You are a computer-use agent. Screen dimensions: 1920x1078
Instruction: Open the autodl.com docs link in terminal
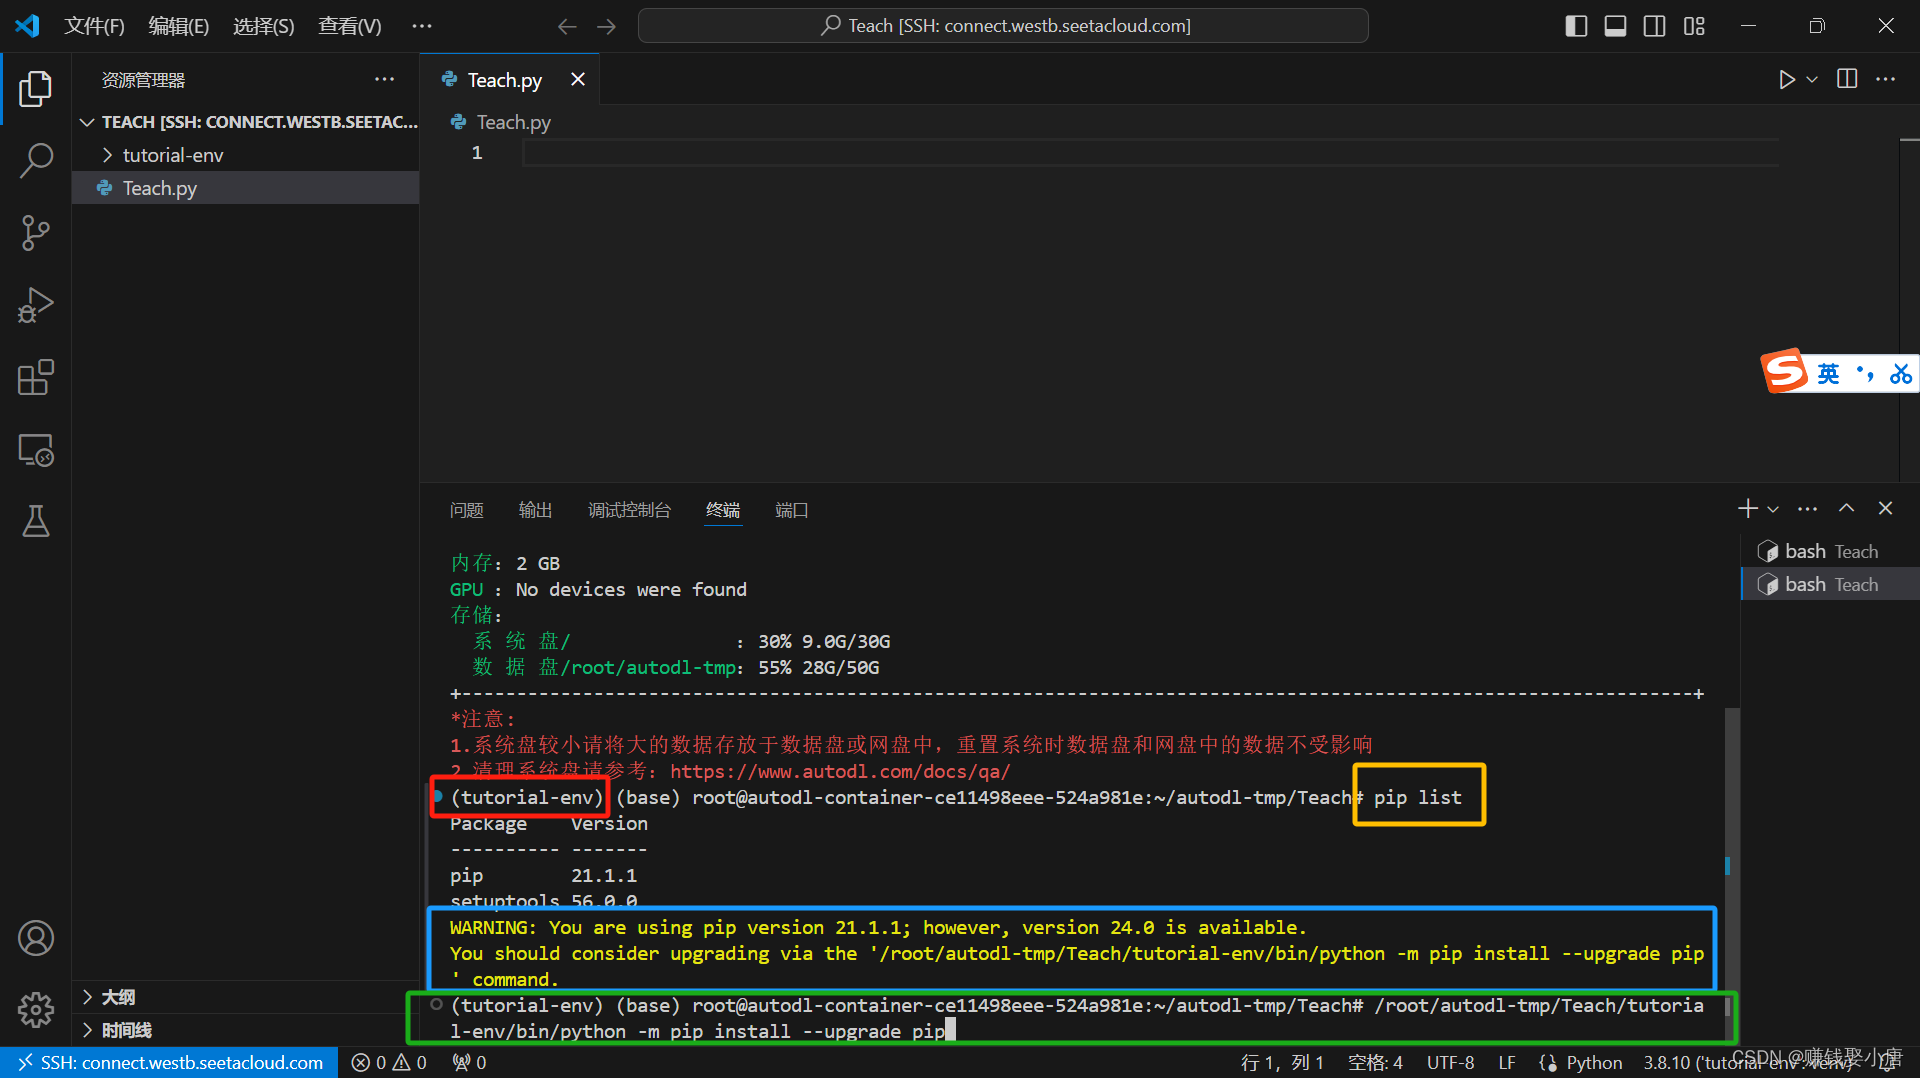click(x=840, y=771)
